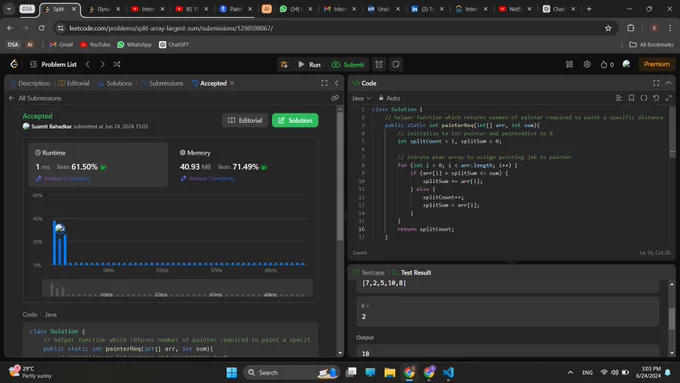
Task: Format code icon in editor
Action: [x=619, y=98]
